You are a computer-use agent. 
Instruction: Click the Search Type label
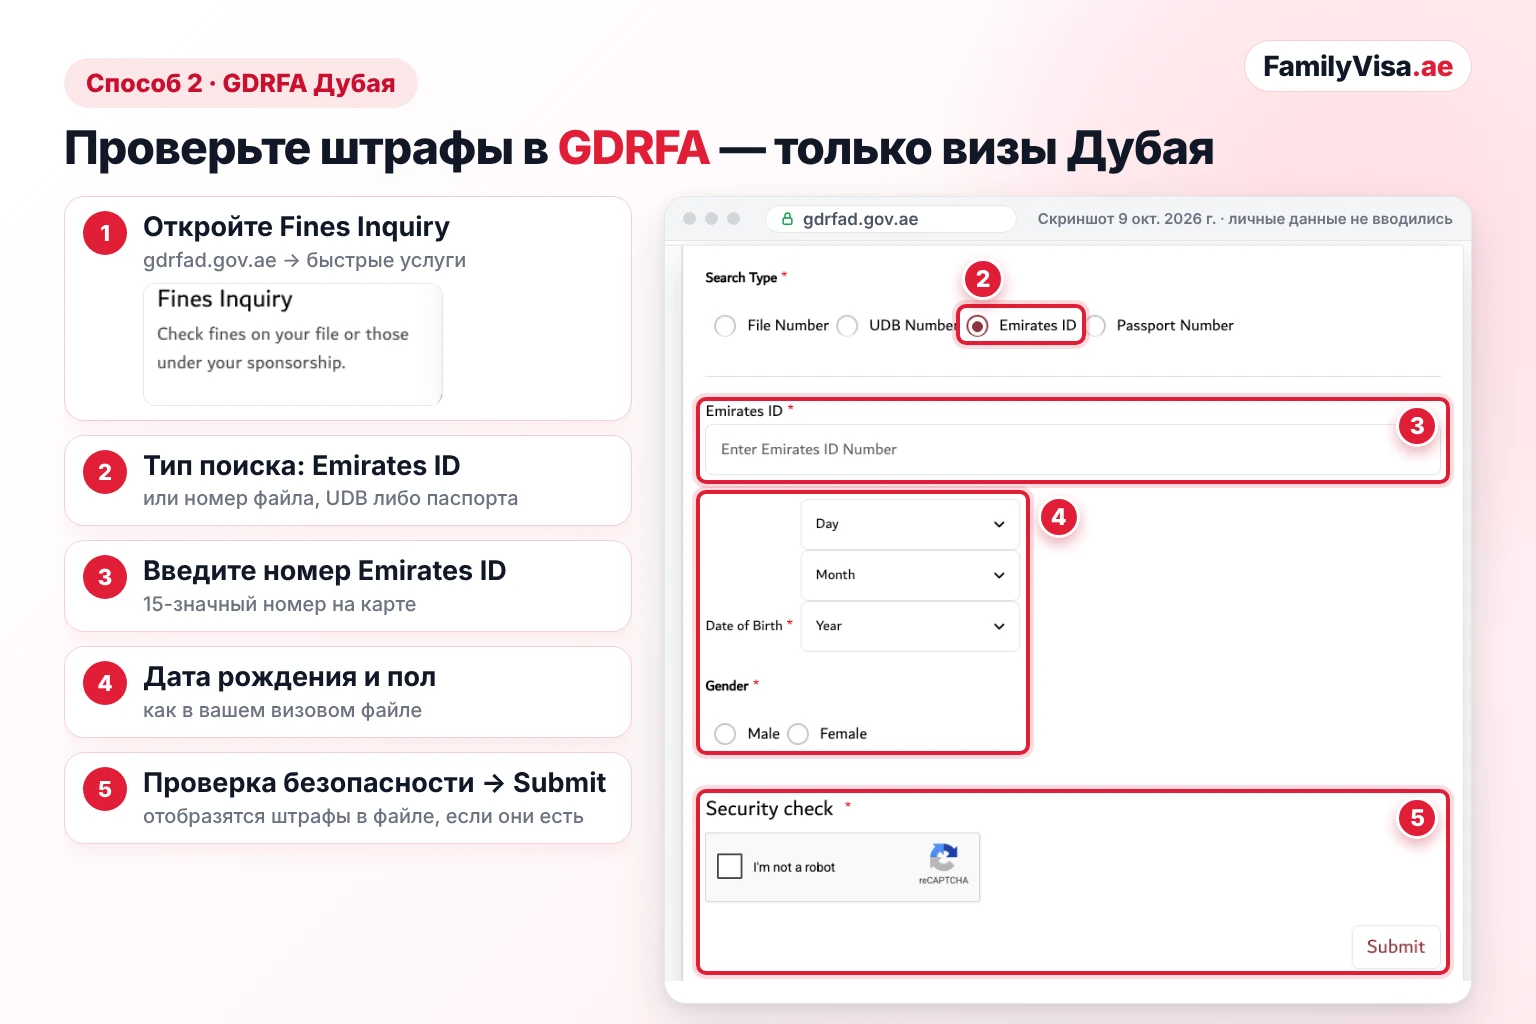tap(741, 278)
